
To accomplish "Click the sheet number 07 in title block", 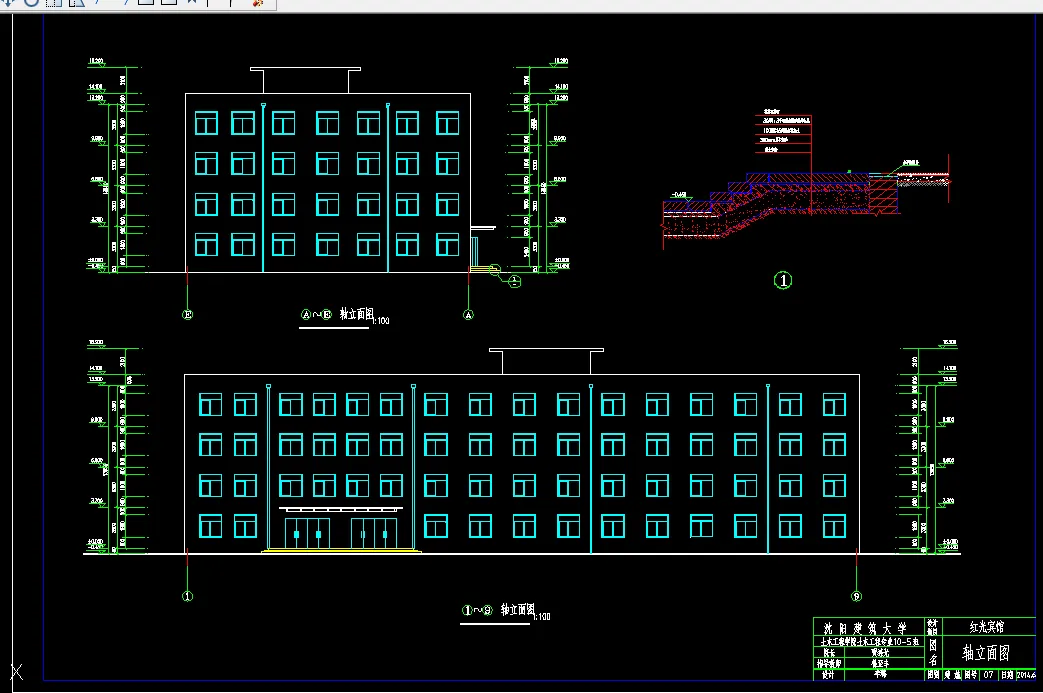I will (x=988, y=674).
